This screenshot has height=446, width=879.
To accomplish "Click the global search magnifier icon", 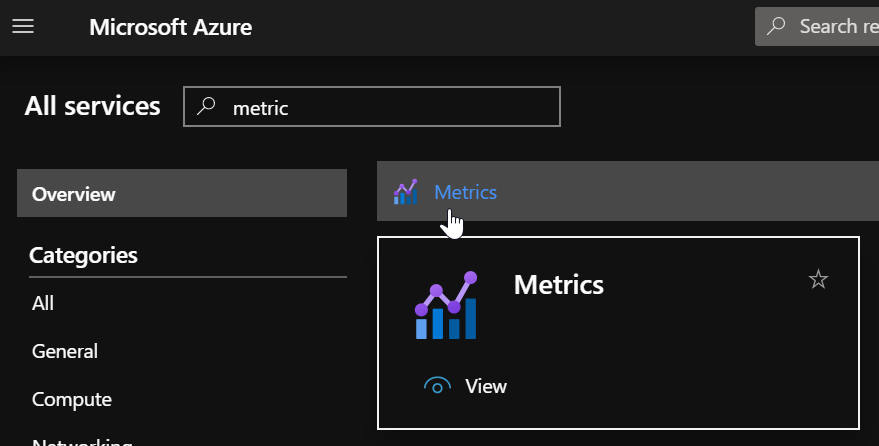I will pos(776,27).
